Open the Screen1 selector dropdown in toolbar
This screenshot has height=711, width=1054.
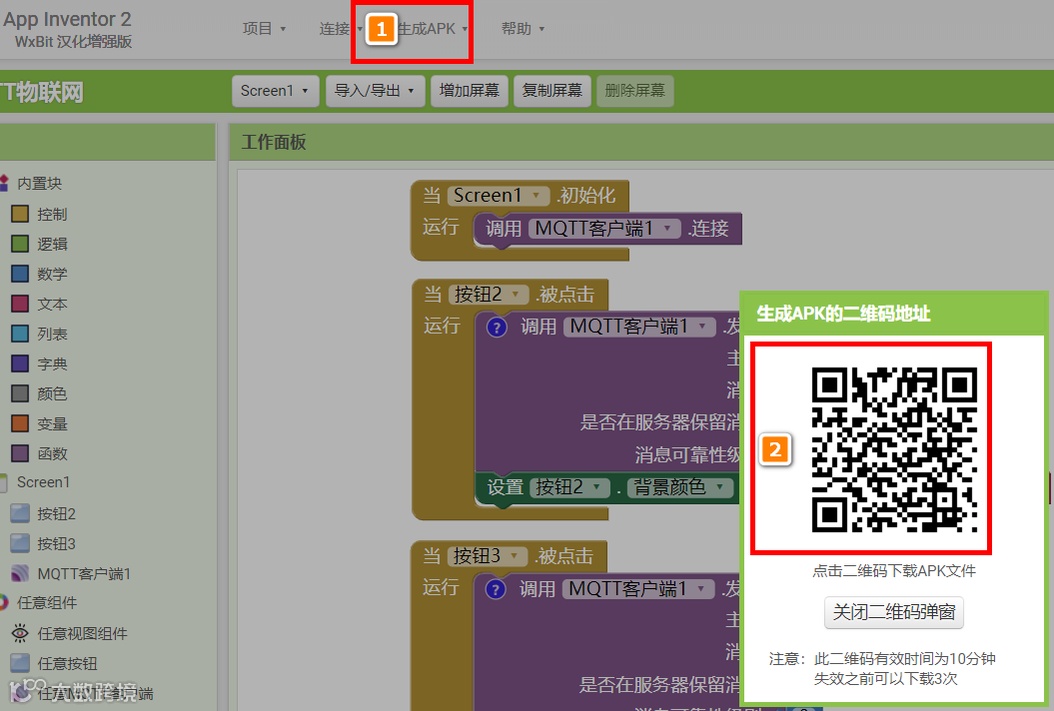[x=274, y=91]
